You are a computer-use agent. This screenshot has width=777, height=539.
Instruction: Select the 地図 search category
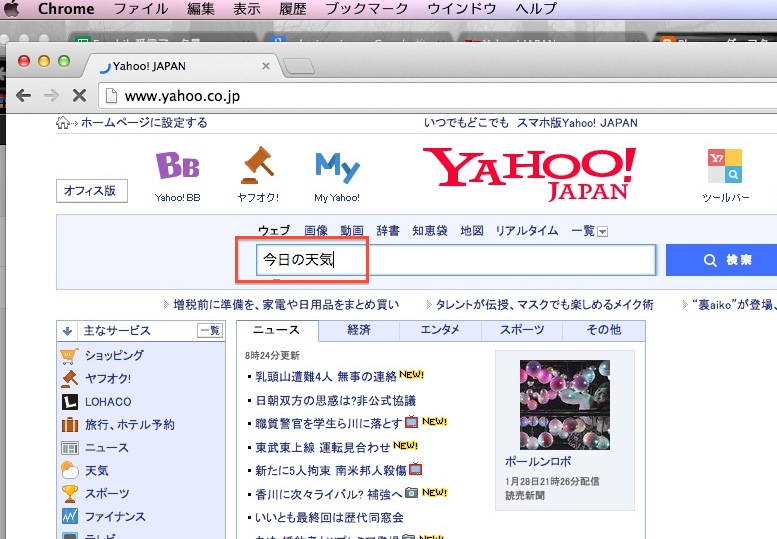pyautogui.click(x=472, y=231)
